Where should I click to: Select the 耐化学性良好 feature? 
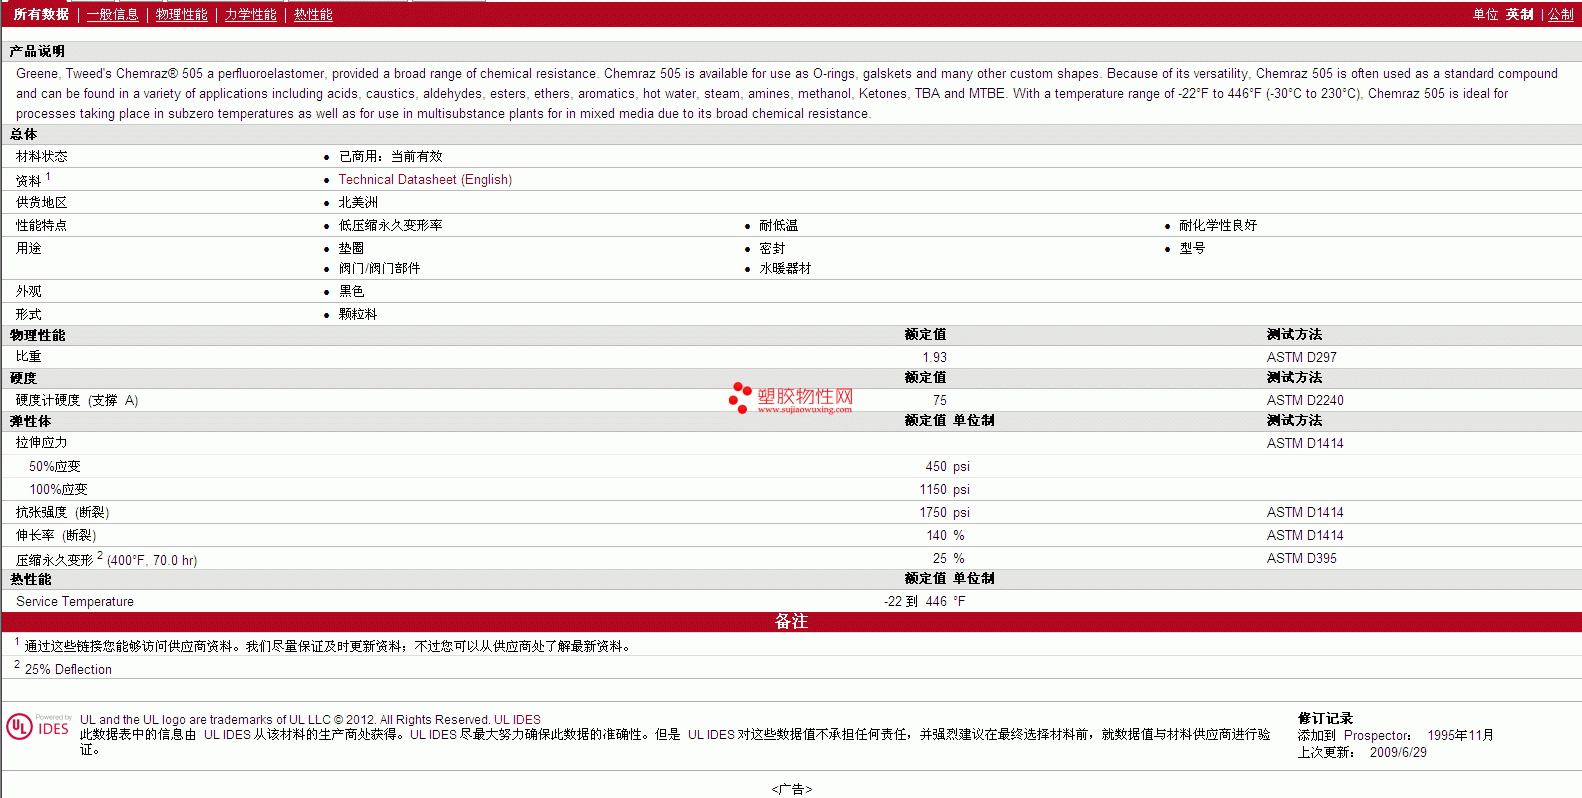tap(1218, 225)
